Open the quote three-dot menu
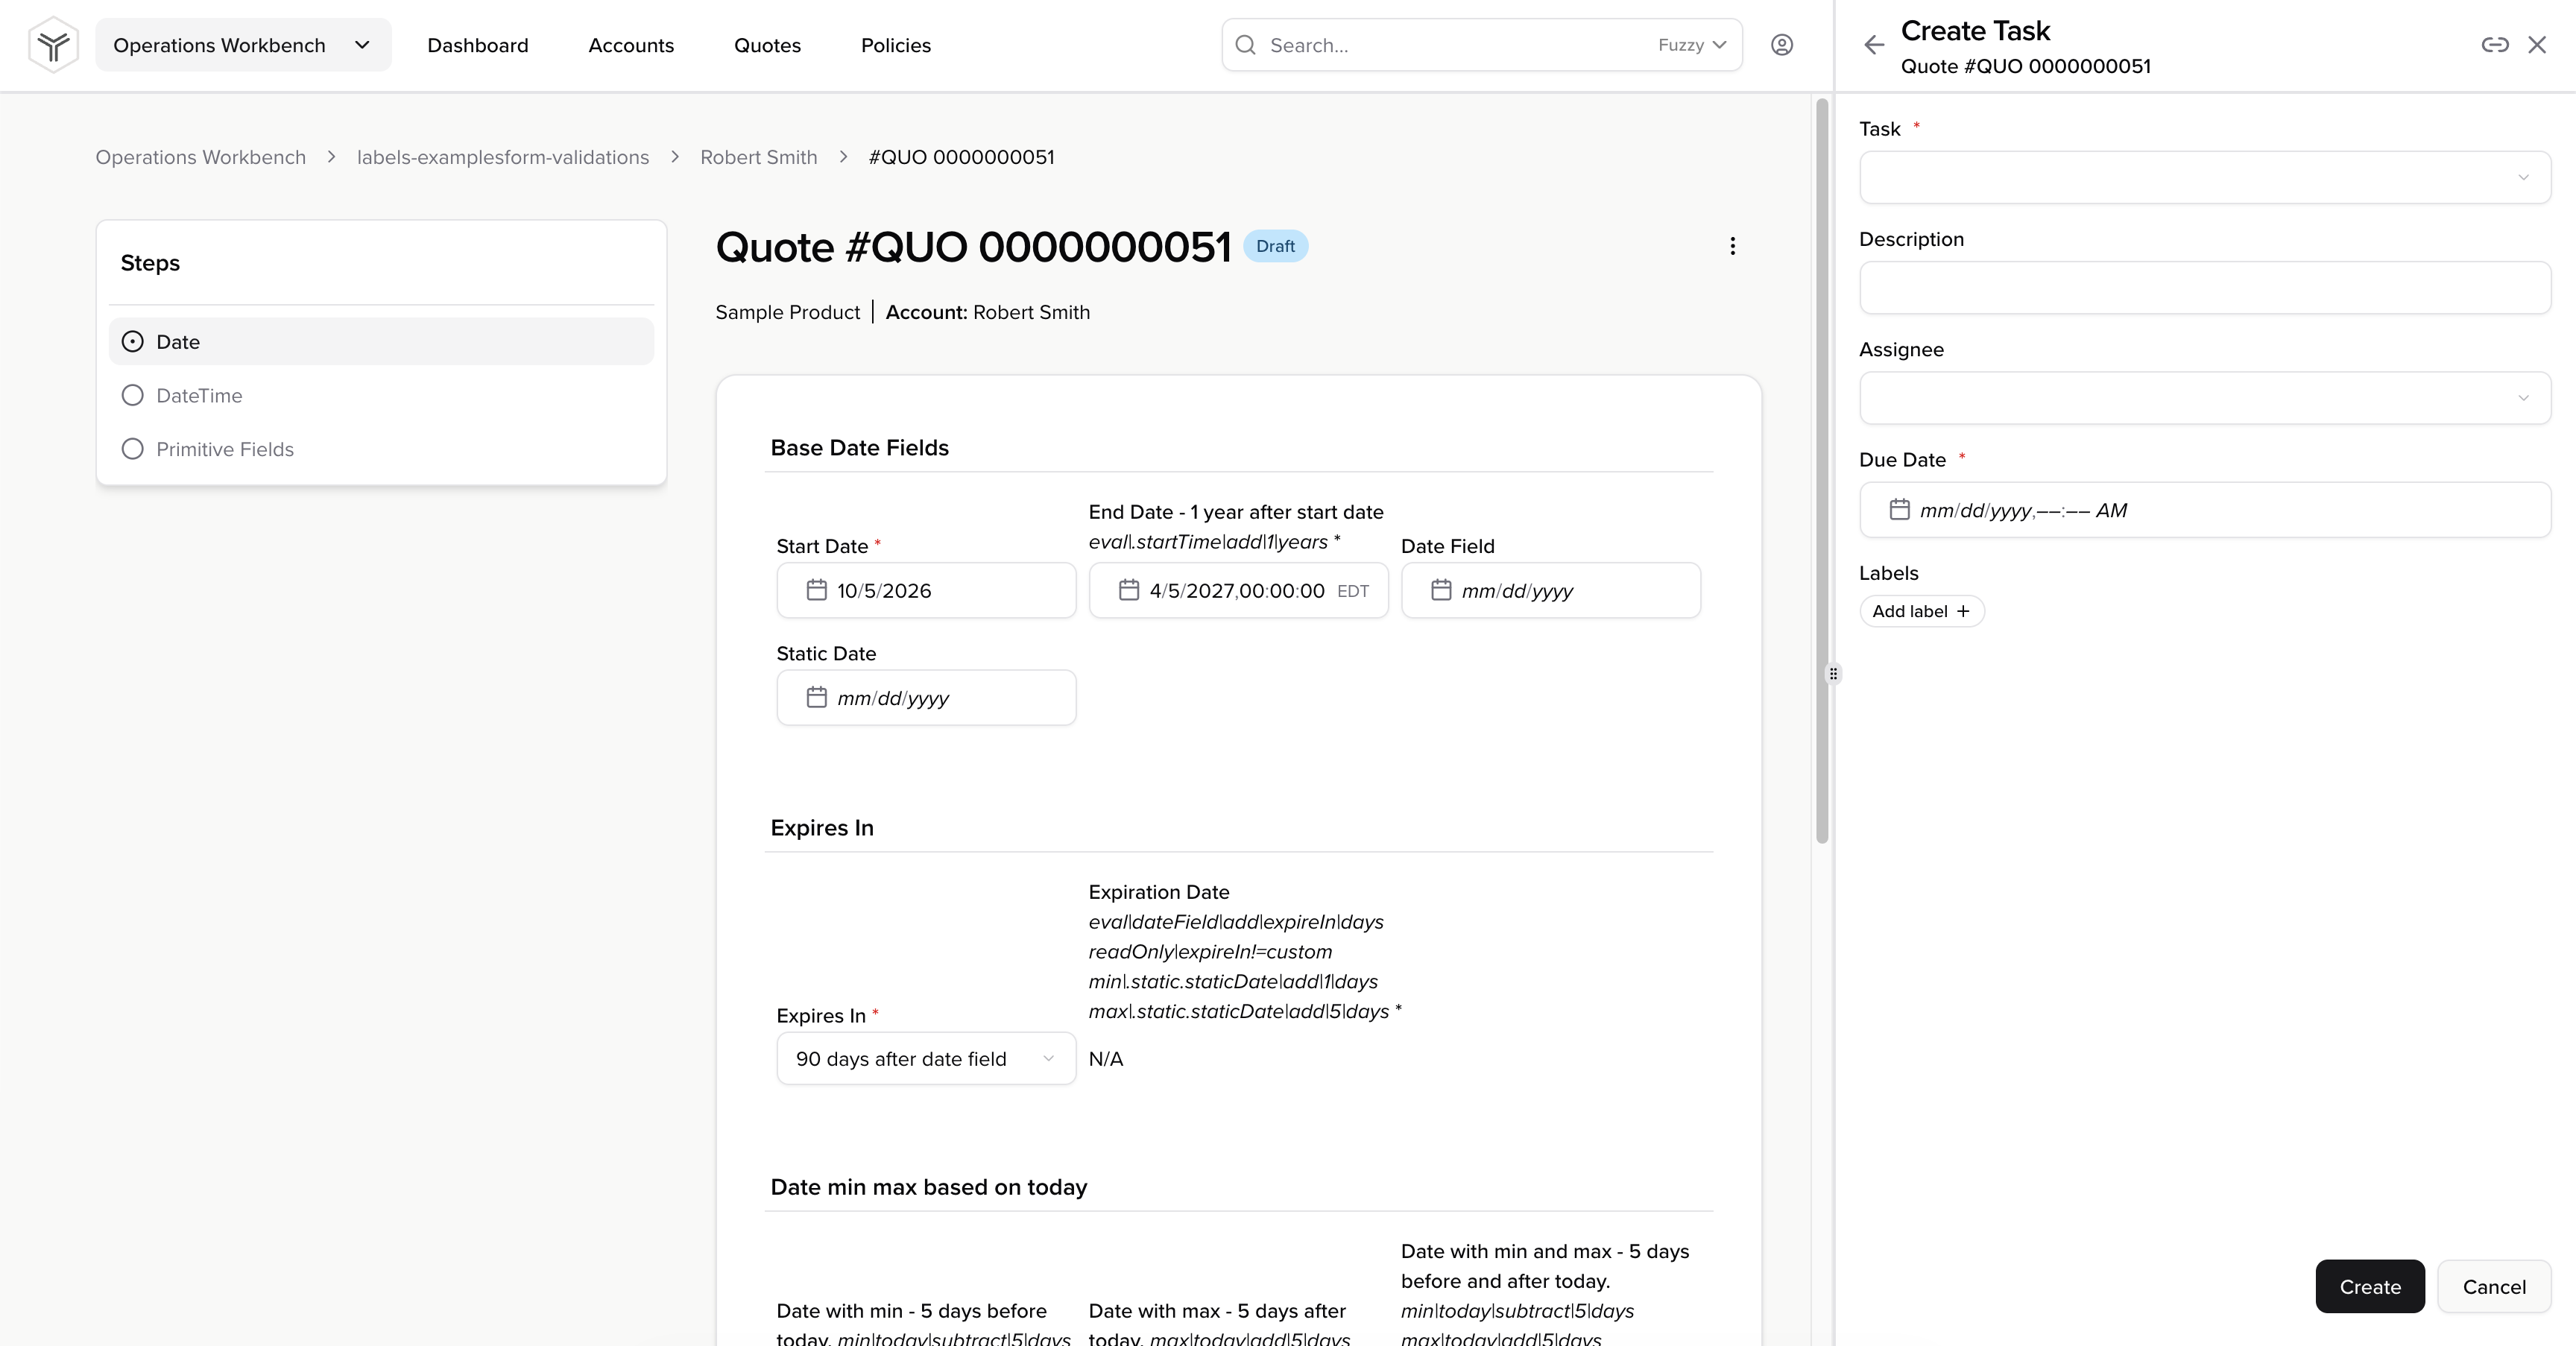This screenshot has width=2576, height=1346. [1733, 246]
